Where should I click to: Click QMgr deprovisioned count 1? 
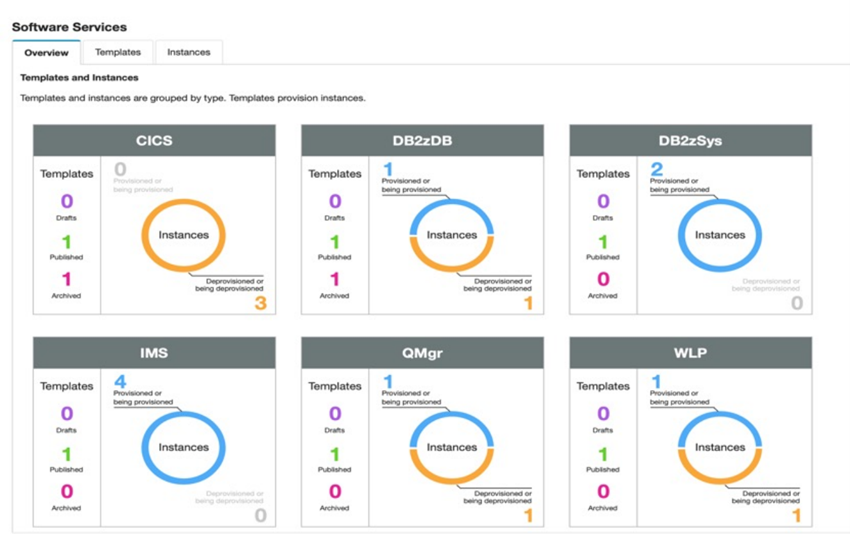[x=528, y=515]
